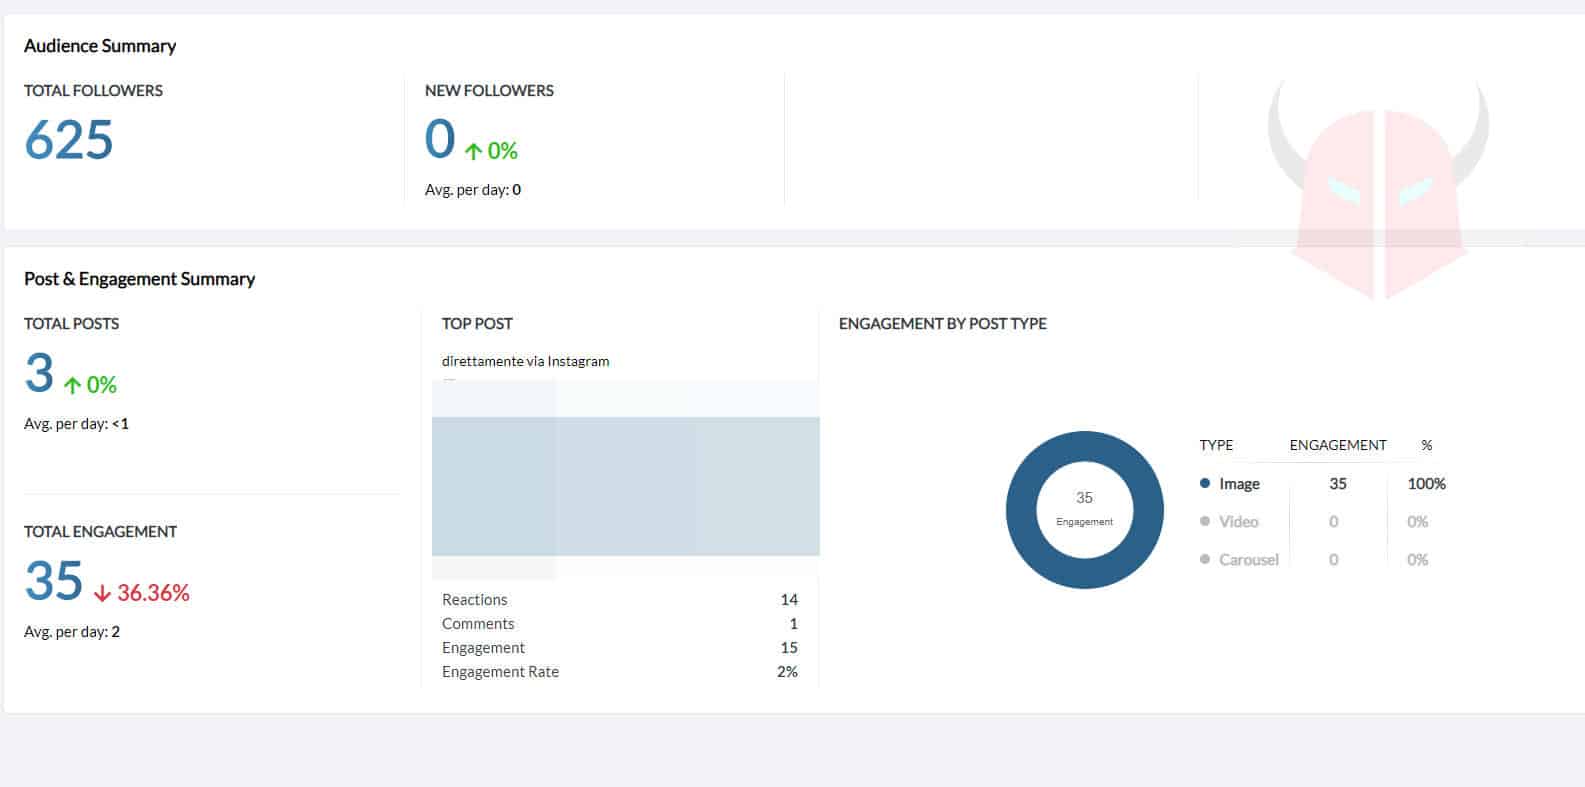The image size is (1585, 787).
Task: Click the Image legend dot
Action: [x=1205, y=483]
